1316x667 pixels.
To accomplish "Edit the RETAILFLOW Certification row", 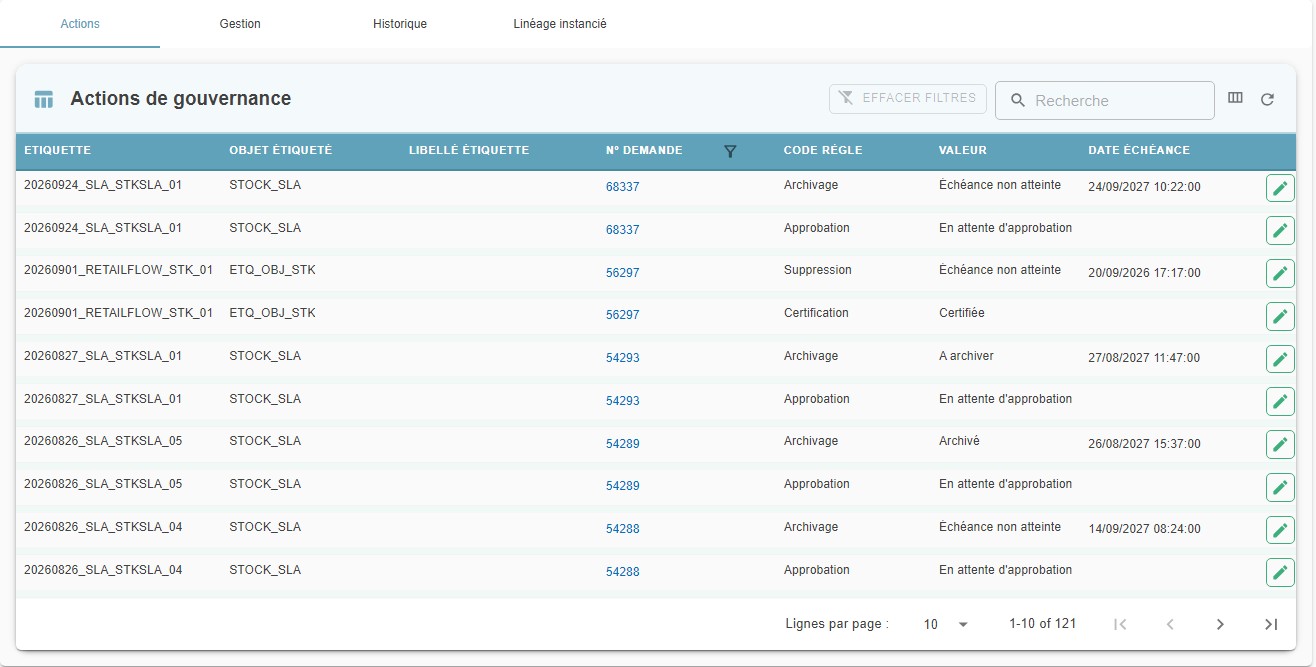I will (1280, 316).
